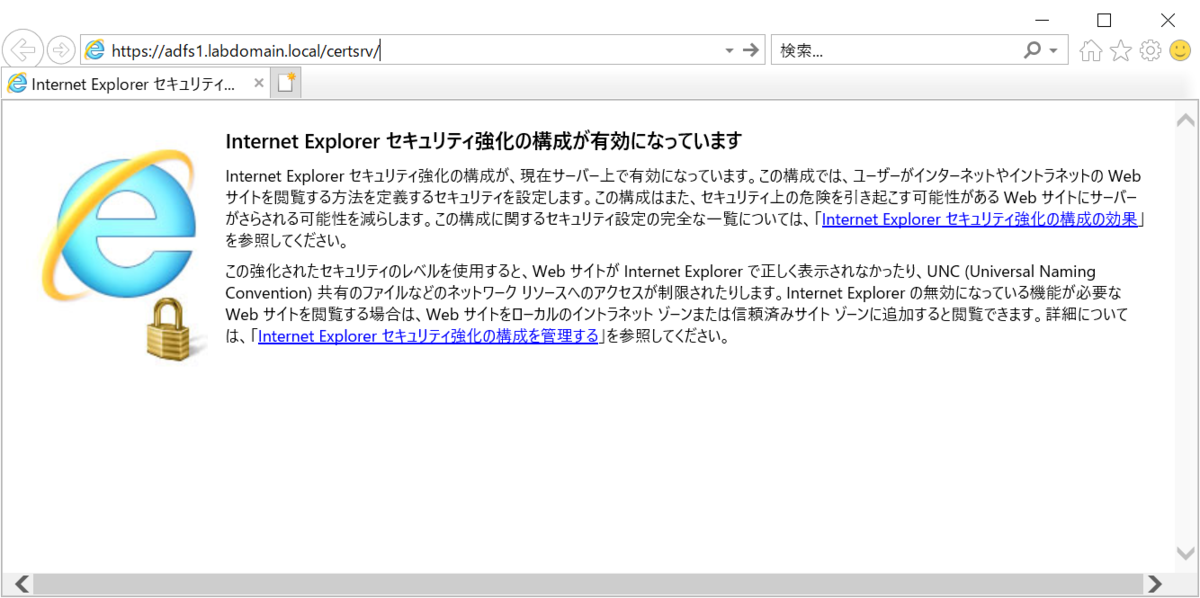Select the Internet Explorer セキュリティ tab

136,84
